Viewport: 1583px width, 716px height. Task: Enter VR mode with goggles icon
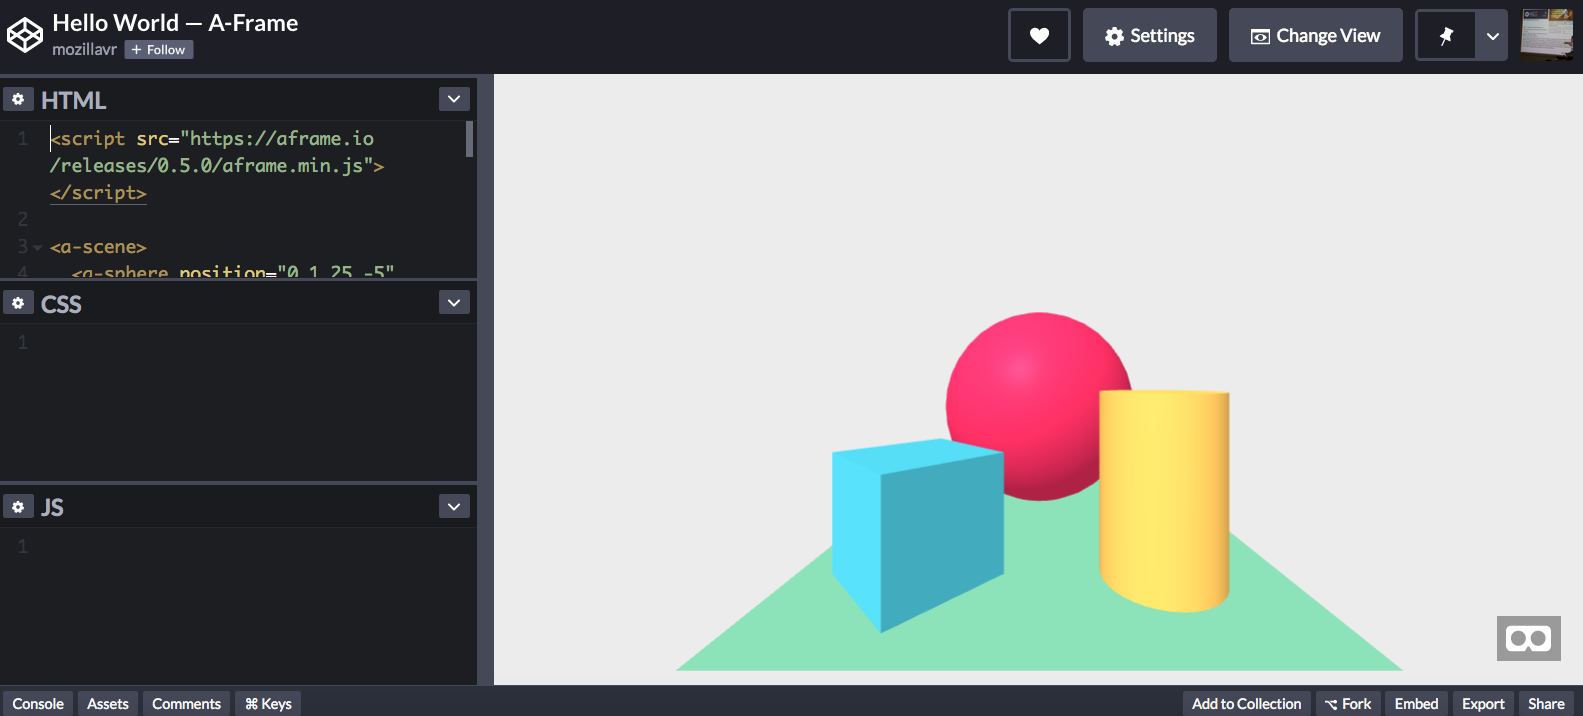tap(1528, 638)
